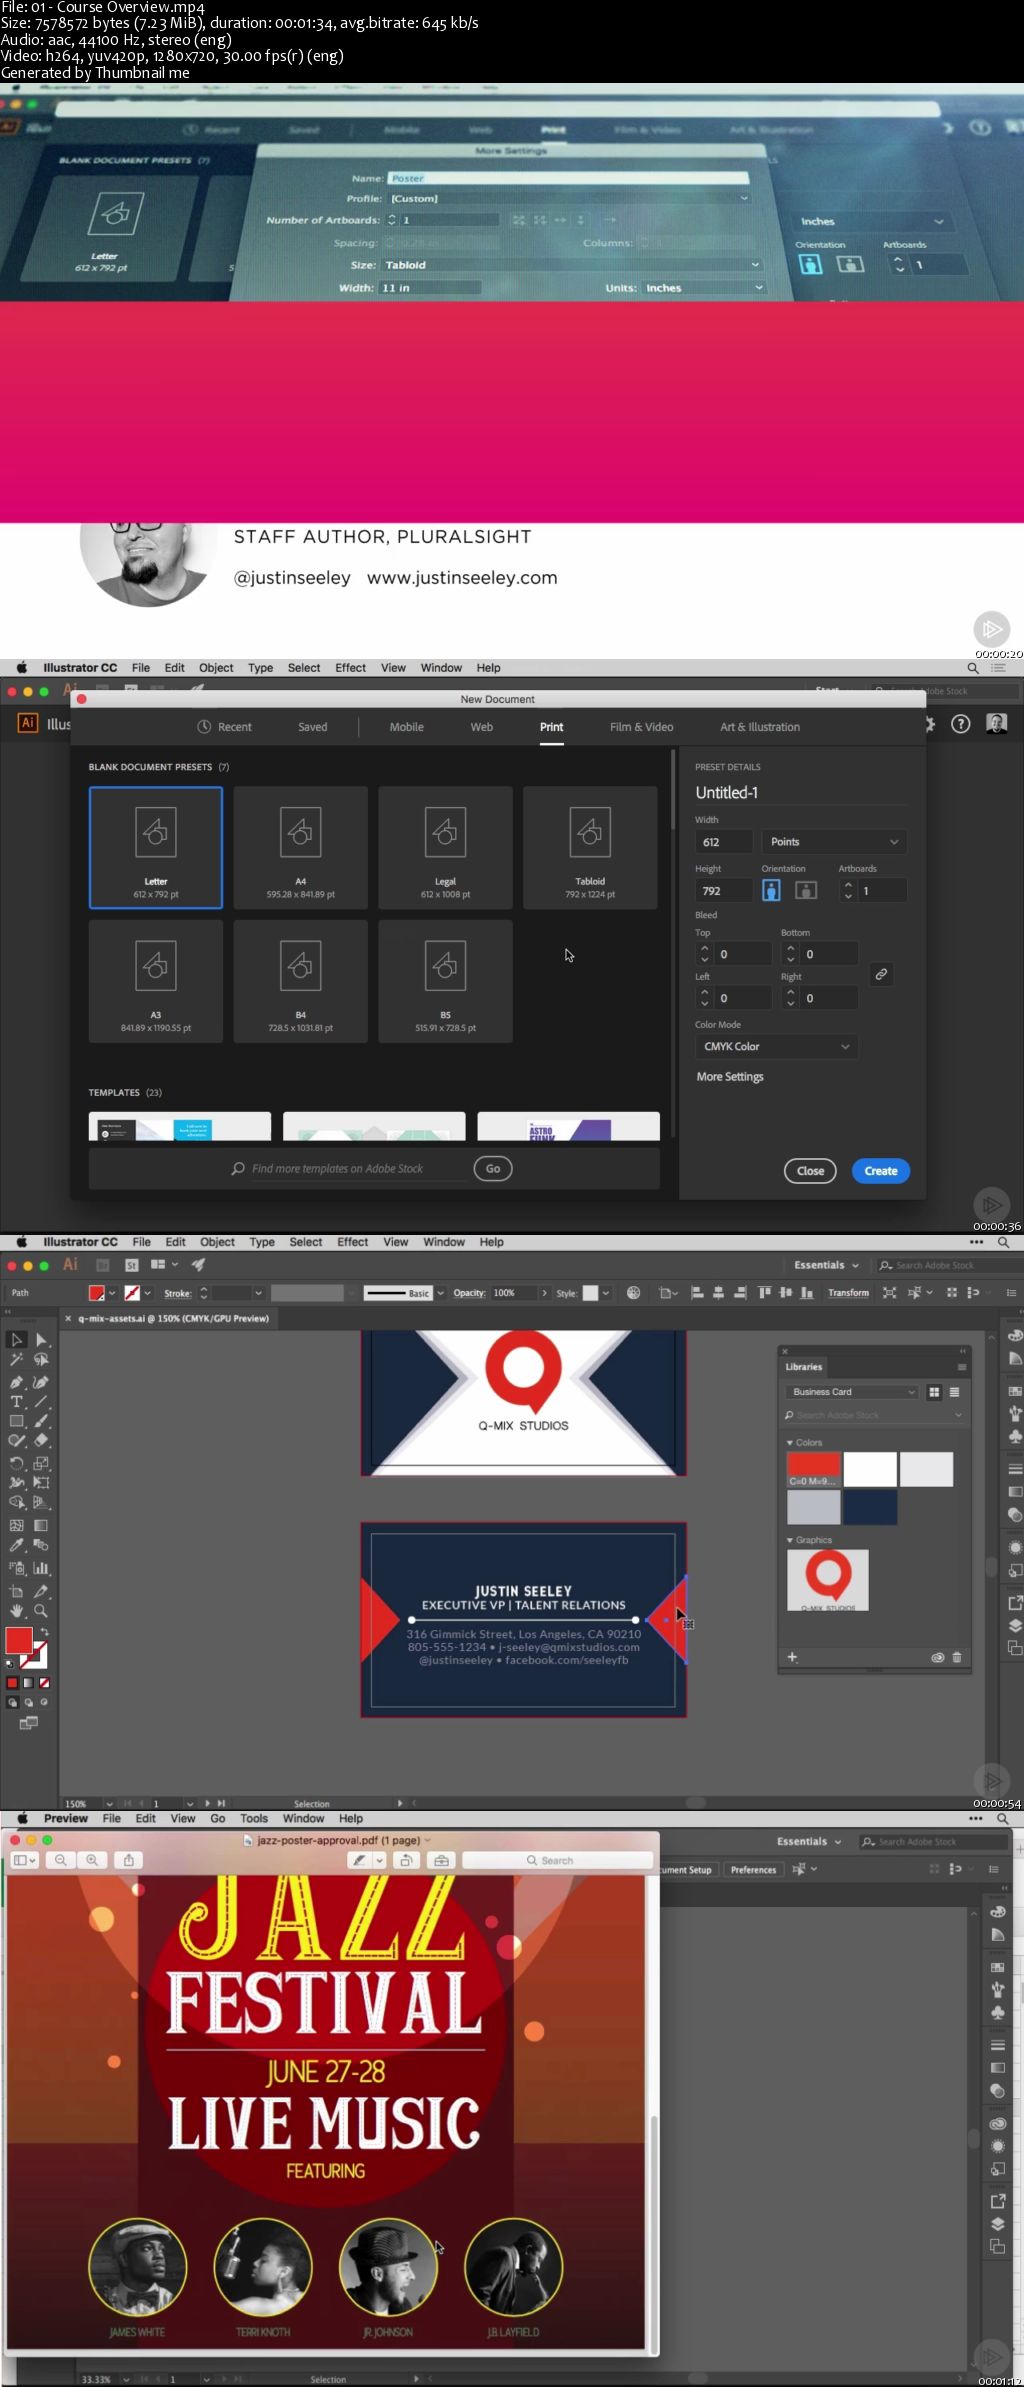The width and height of the screenshot is (1024, 2387).
Task: Set paint mode to None below fill box
Action: 44,1683
